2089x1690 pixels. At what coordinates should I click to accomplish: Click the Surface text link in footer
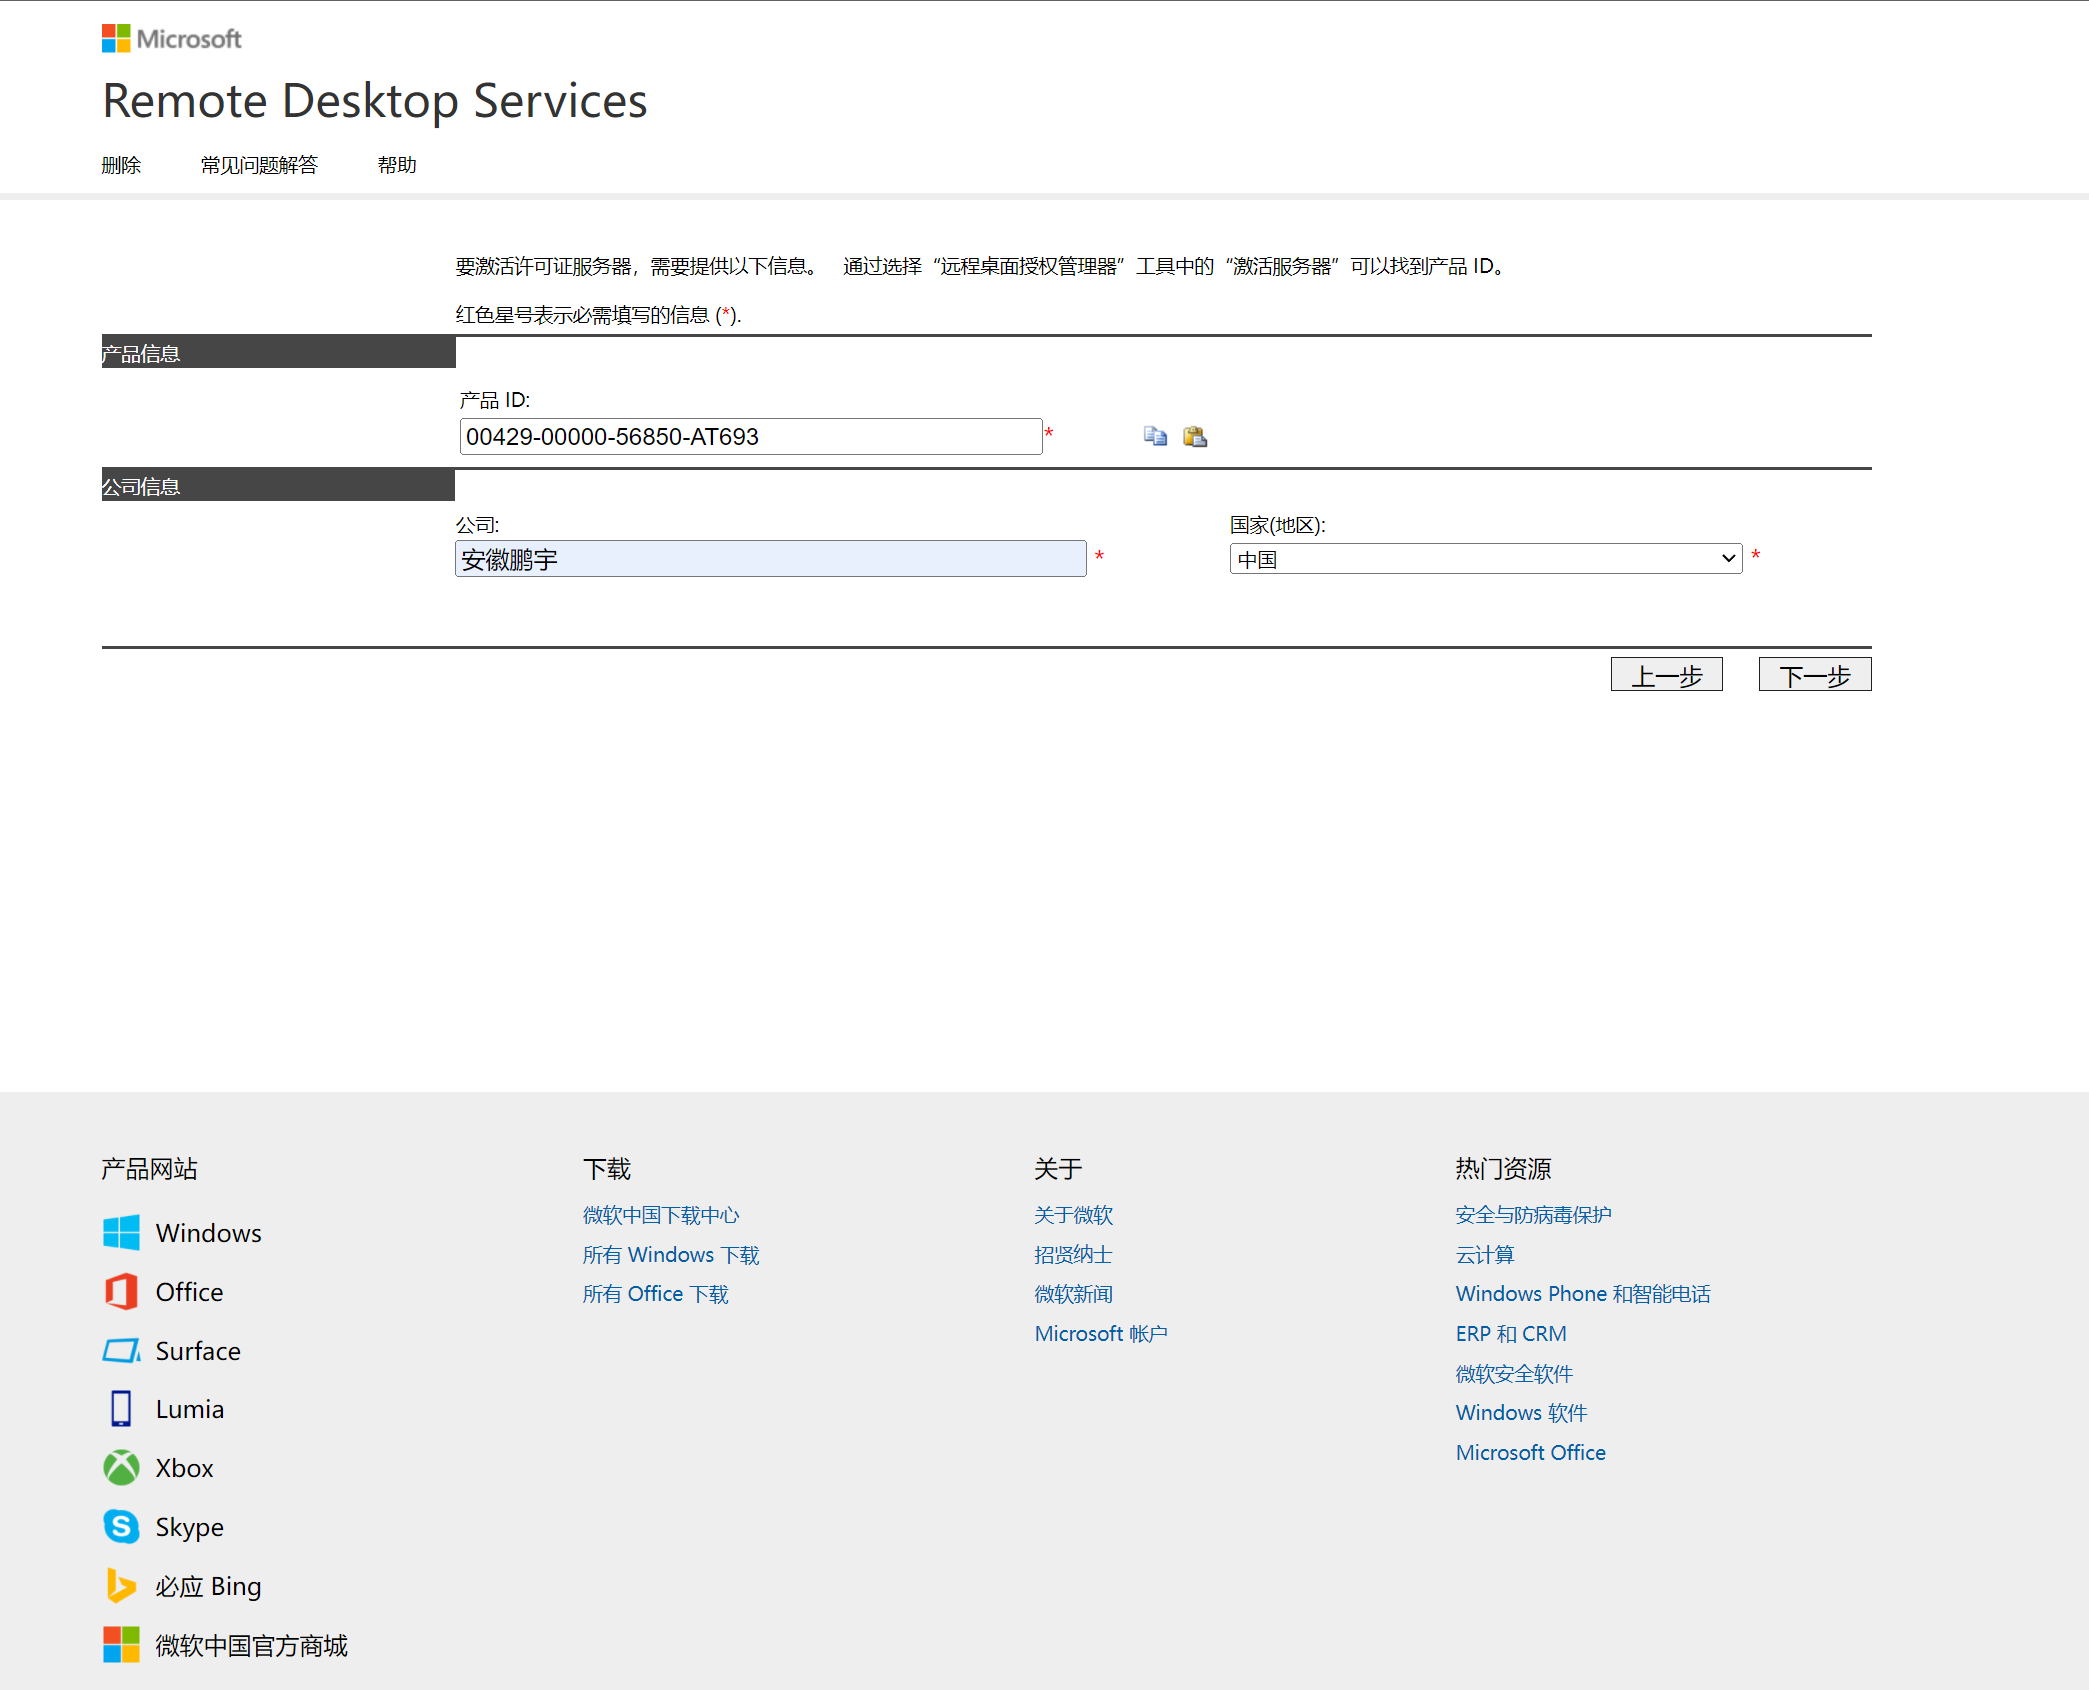(x=198, y=1351)
